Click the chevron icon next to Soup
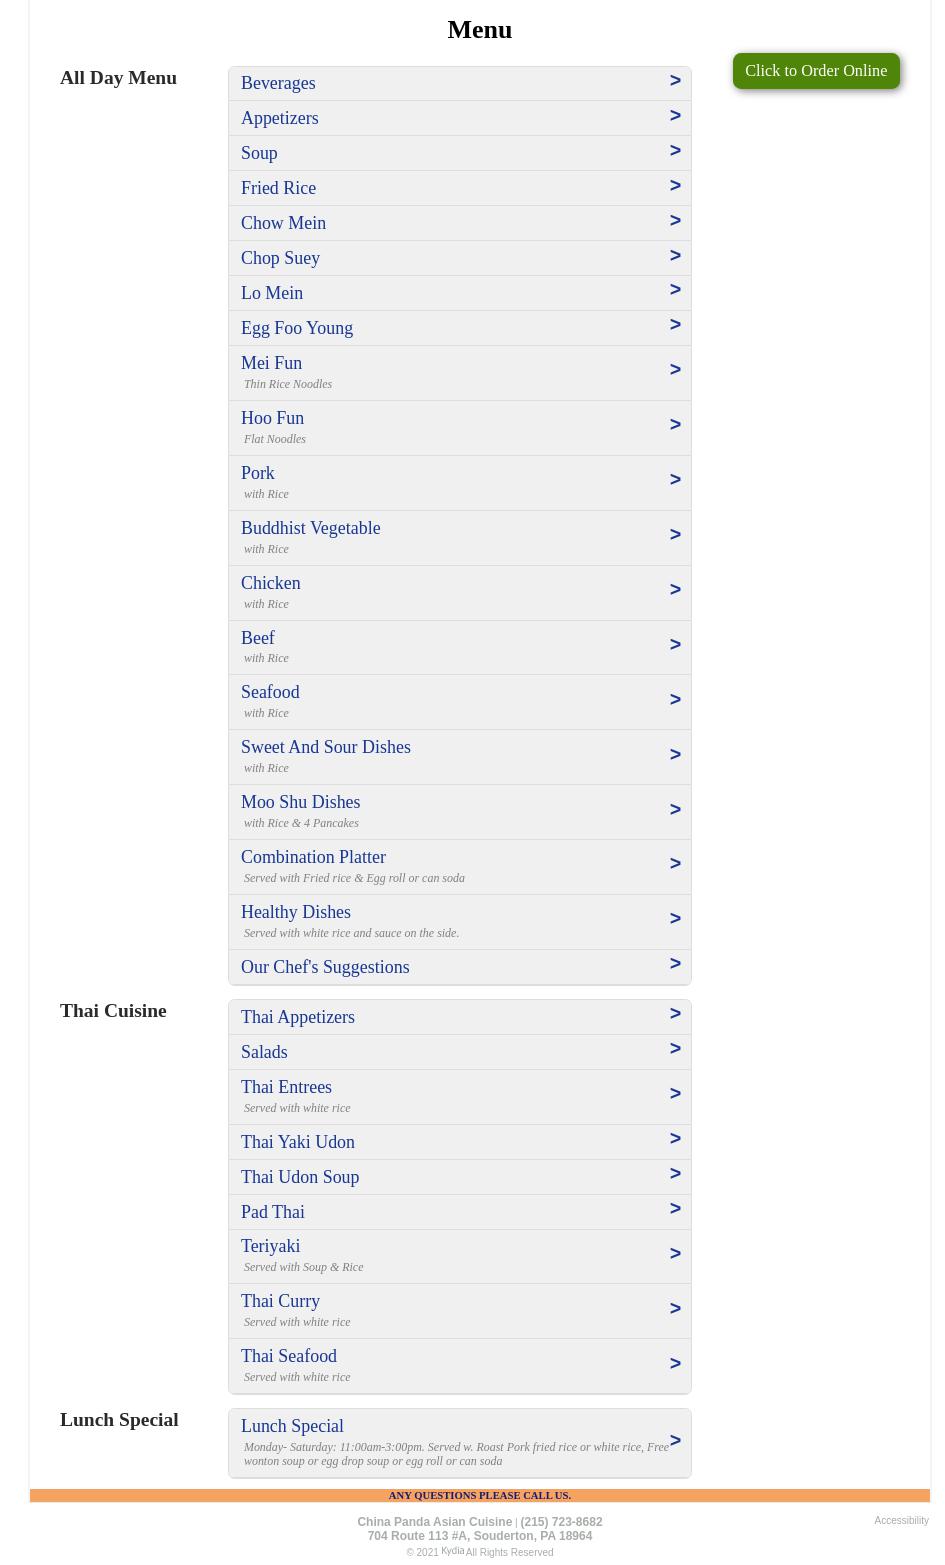The width and height of the screenshot is (945, 1565). tap(675, 151)
